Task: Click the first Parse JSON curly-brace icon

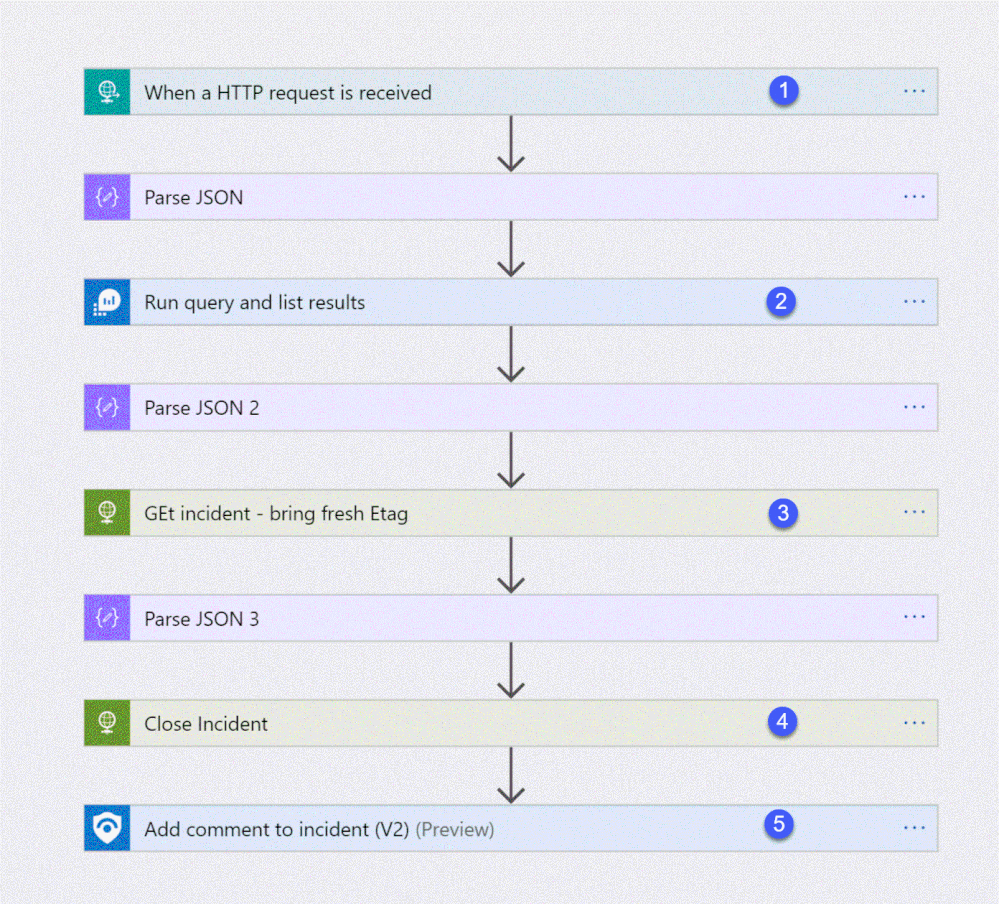Action: (x=107, y=197)
